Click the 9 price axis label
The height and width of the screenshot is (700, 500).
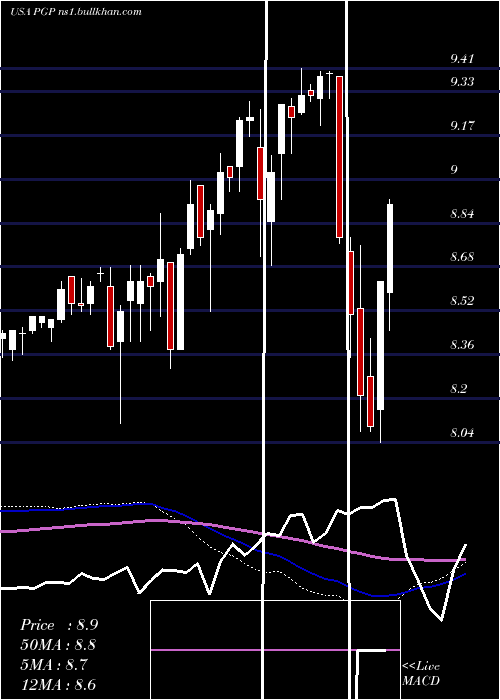[454, 169]
